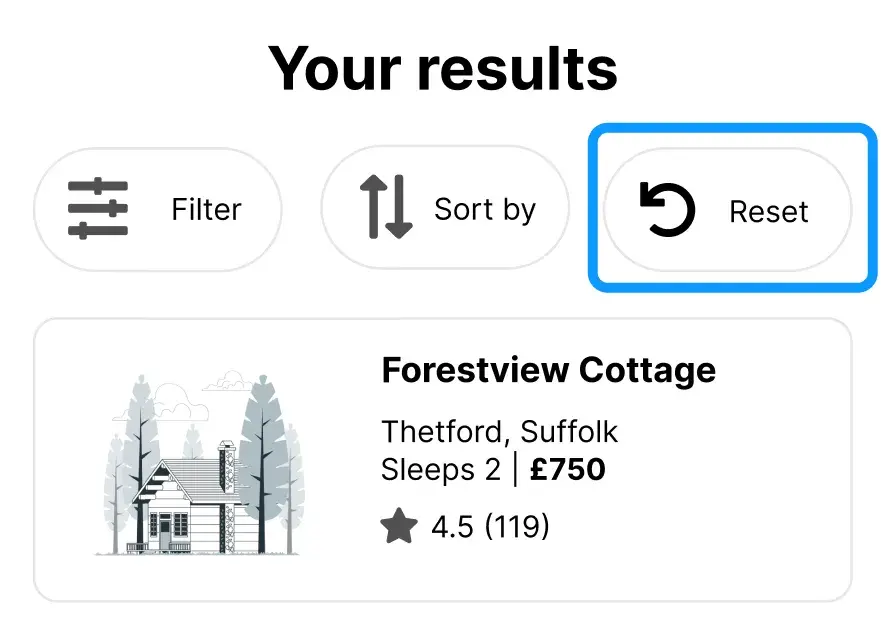
Task: Click the Your results heading
Action: pos(443,68)
